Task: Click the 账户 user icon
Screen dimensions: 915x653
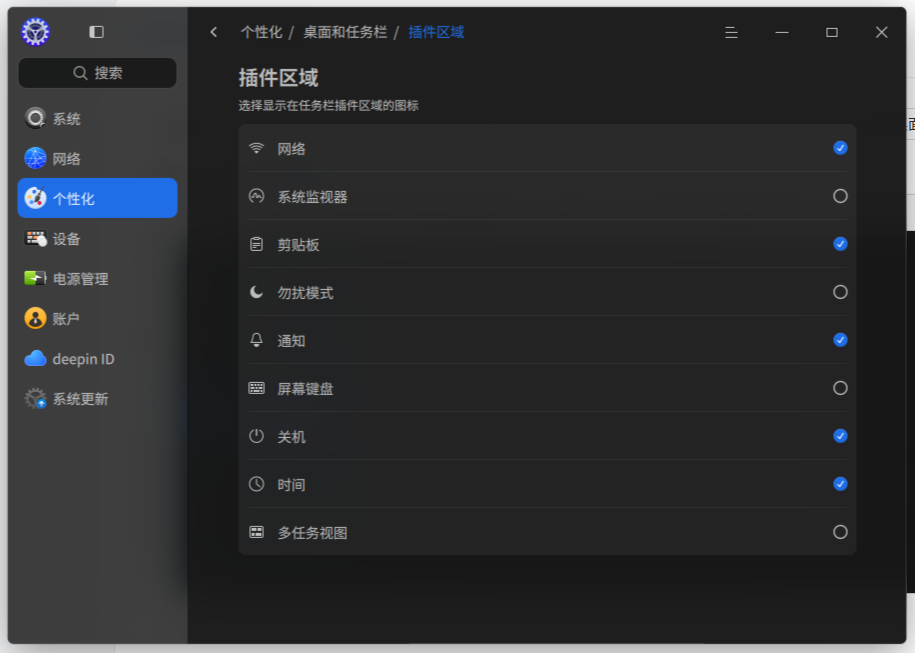Action: coord(35,318)
